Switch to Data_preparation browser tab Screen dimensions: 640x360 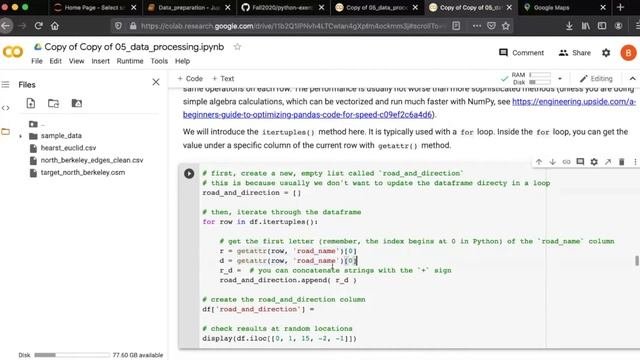(x=189, y=7)
